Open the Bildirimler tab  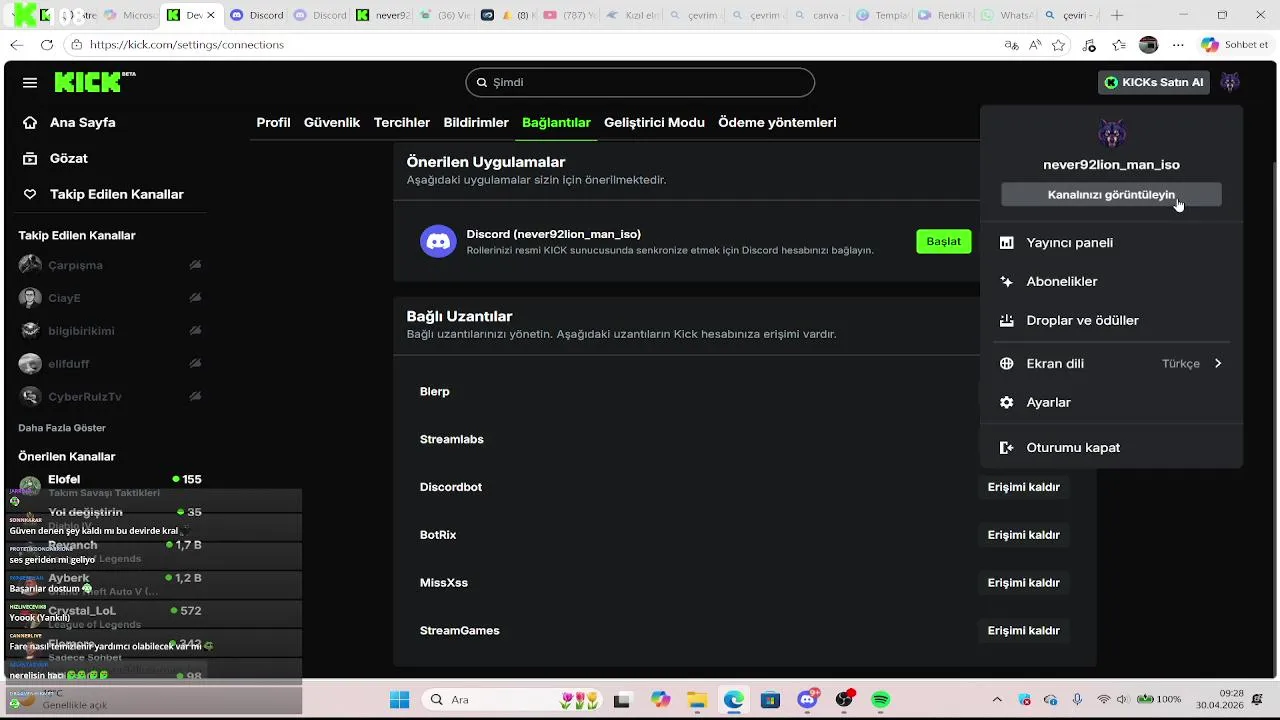tap(476, 122)
